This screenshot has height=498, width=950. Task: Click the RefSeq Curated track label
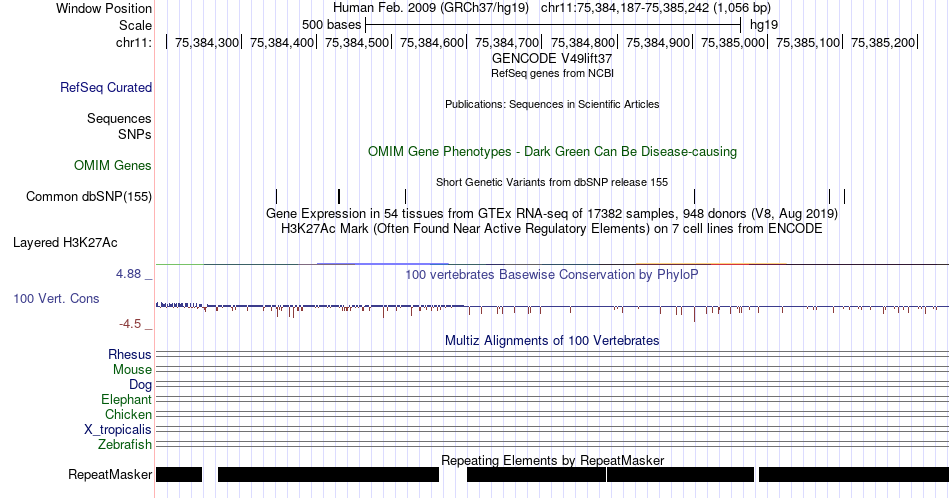(105, 87)
